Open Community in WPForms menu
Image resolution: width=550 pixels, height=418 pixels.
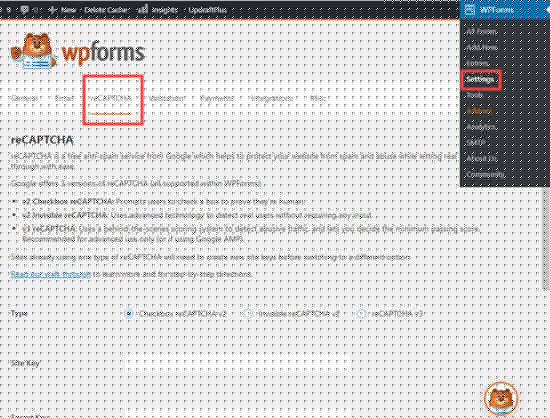(485, 174)
